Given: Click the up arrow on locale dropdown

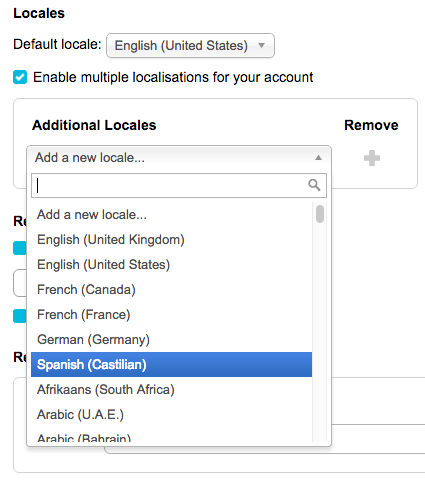Looking at the screenshot, I should click(319, 158).
